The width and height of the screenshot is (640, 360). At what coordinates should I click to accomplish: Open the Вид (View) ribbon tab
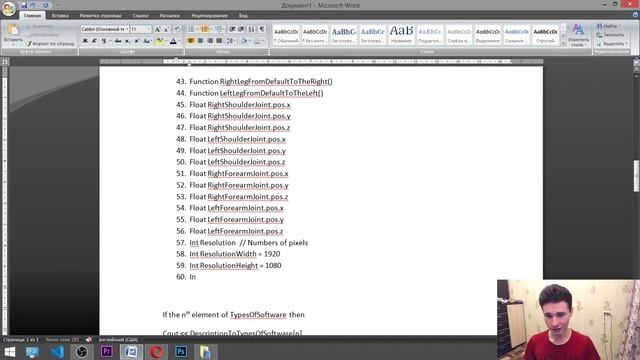pos(243,16)
